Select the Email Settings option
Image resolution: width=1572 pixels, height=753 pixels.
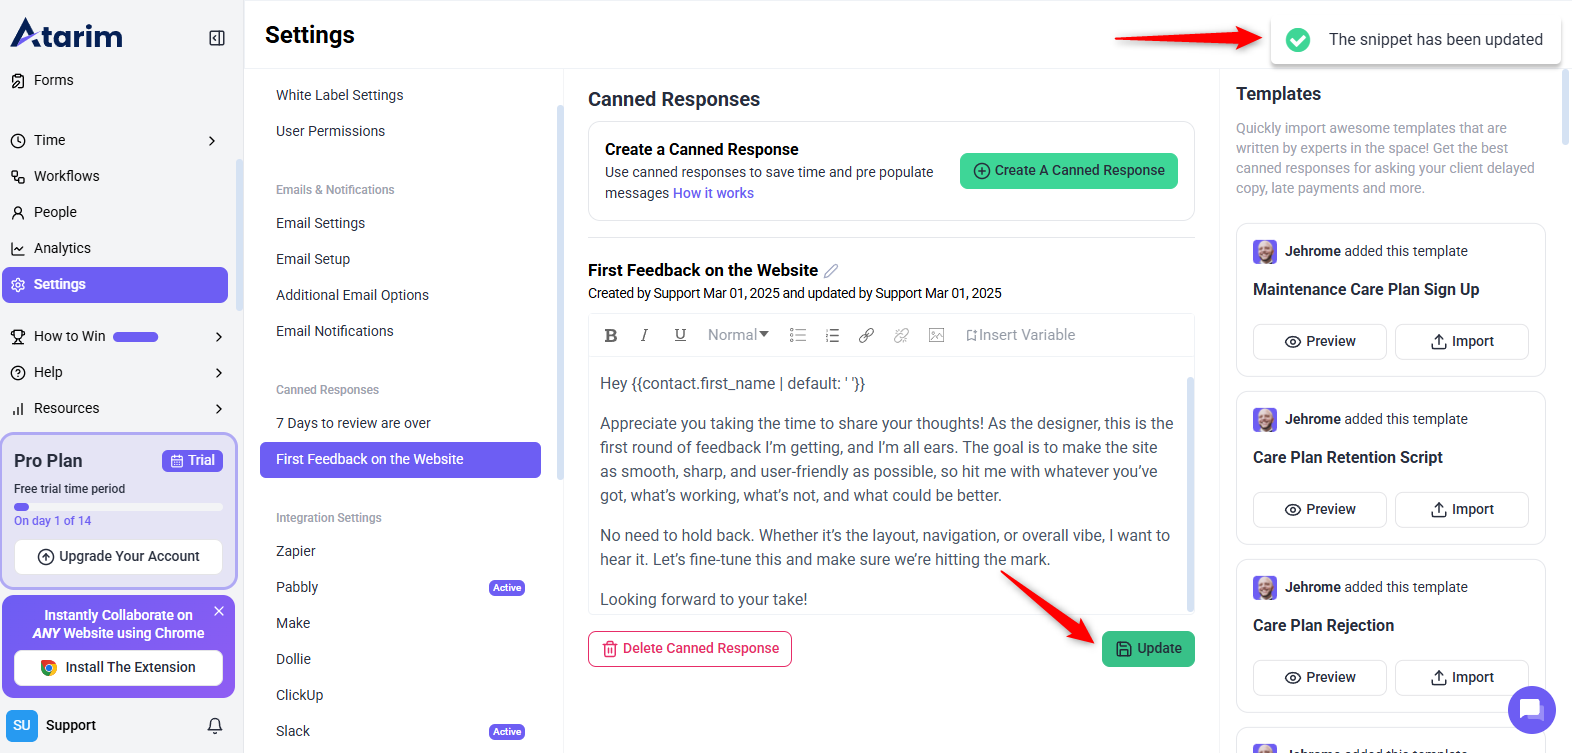click(x=320, y=223)
